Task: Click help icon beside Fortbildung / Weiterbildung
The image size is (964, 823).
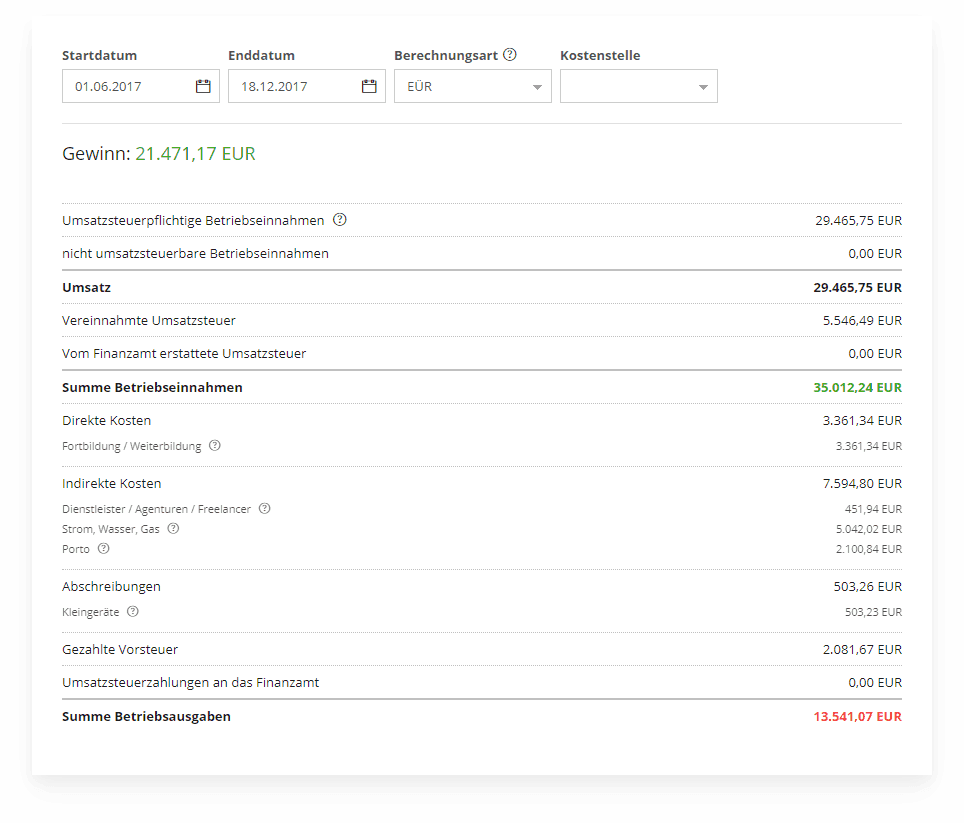Action: pyautogui.click(x=215, y=446)
